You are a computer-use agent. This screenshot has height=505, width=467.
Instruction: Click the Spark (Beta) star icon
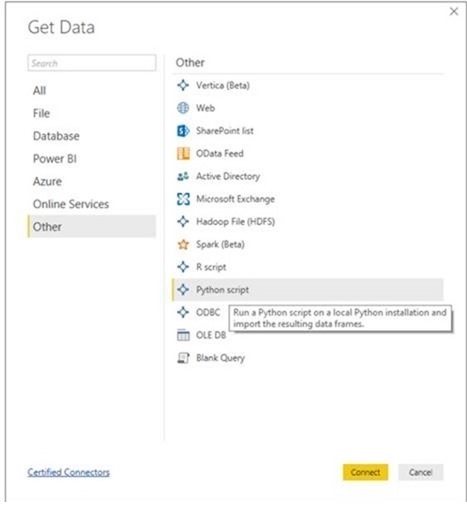183,244
